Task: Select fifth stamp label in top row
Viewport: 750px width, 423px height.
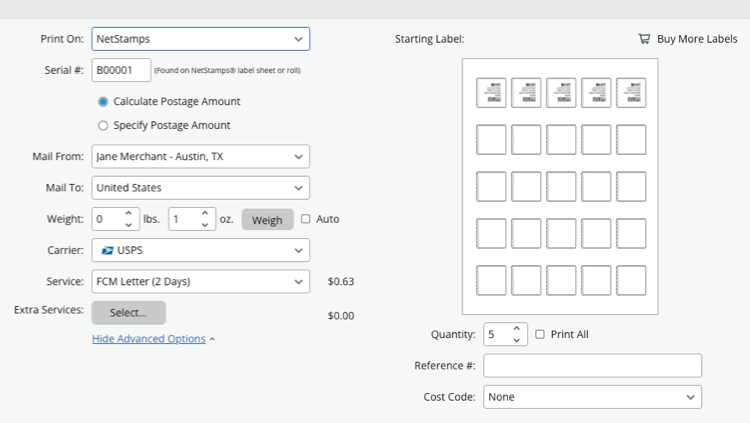Action: 631,93
